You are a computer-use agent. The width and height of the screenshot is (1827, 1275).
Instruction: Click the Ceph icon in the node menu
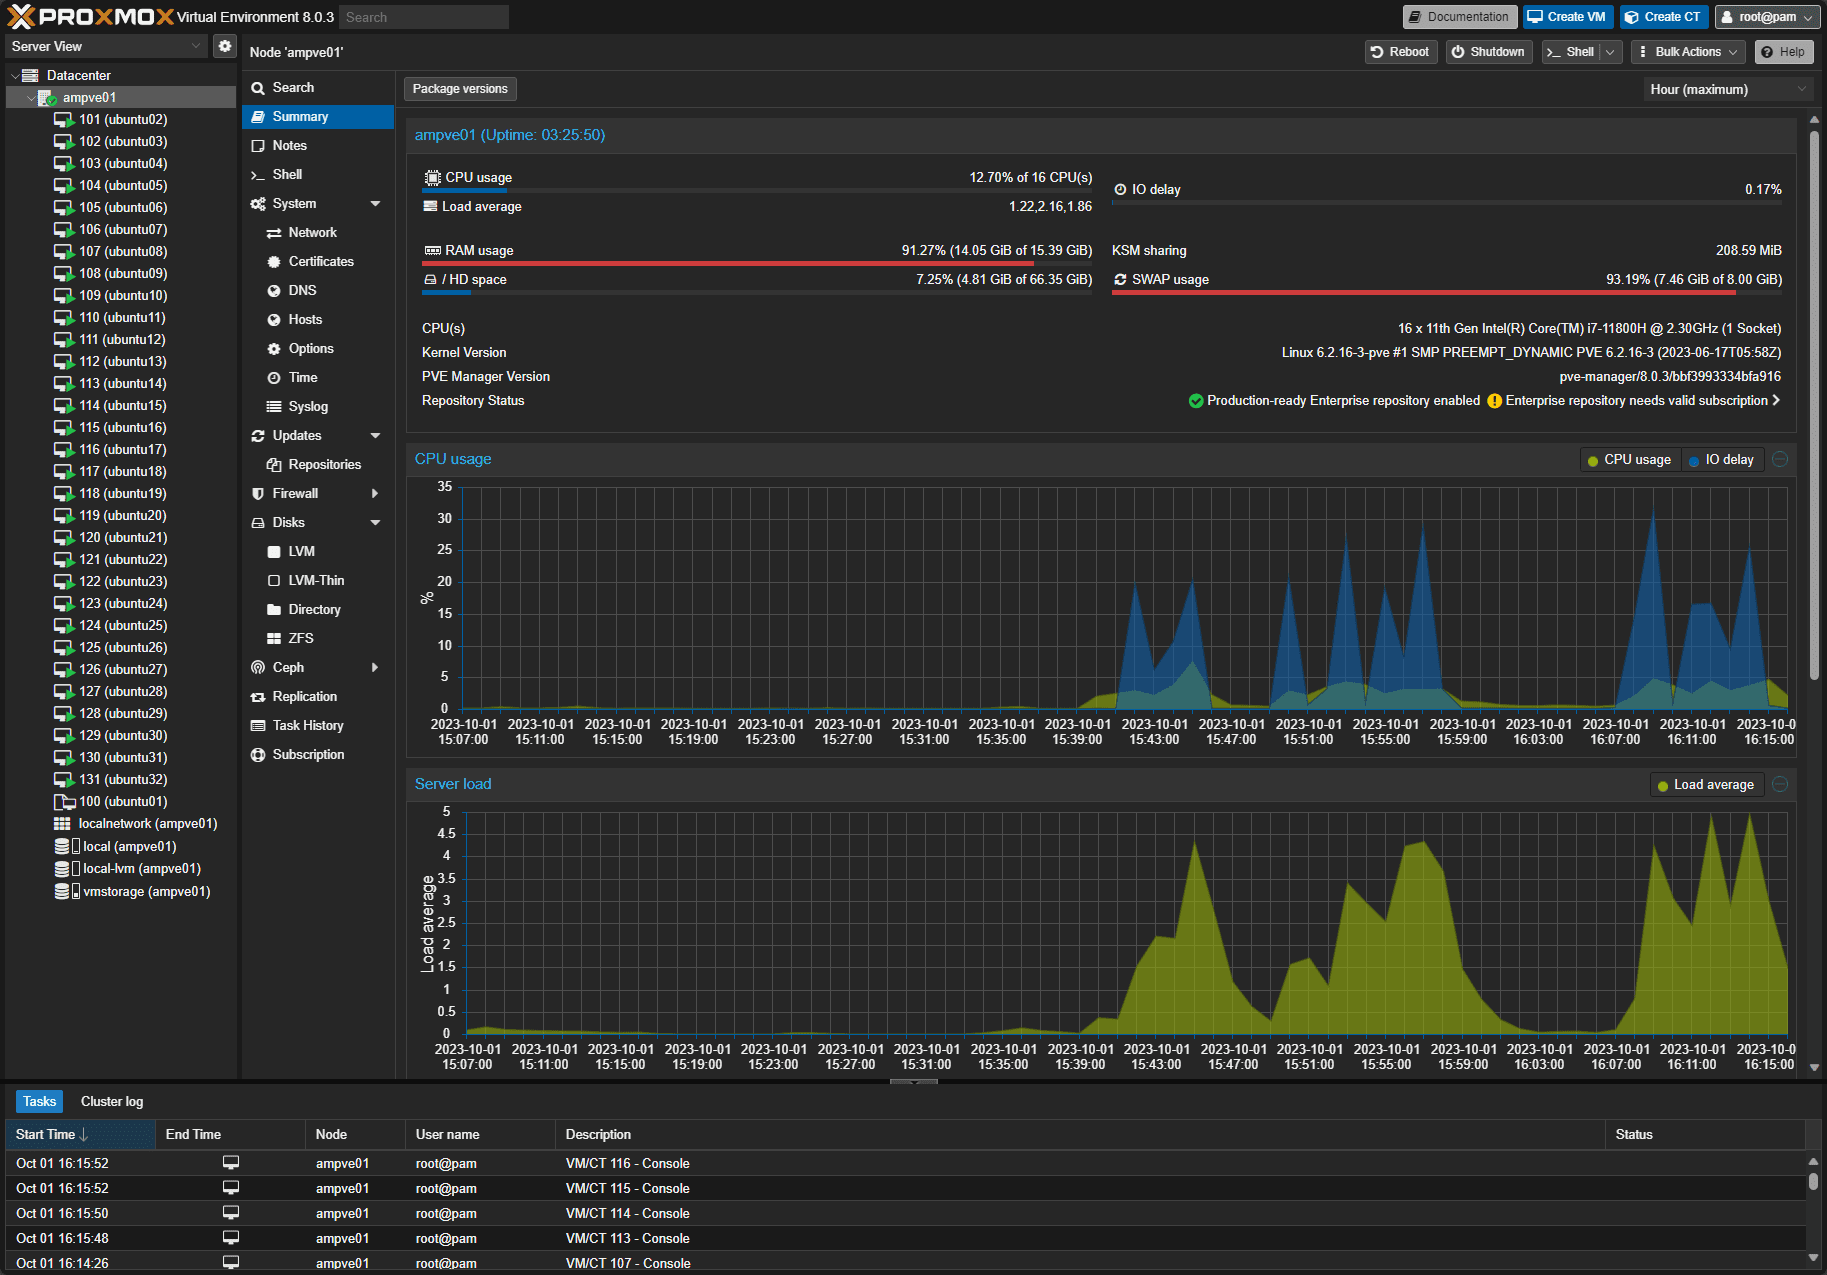258,668
